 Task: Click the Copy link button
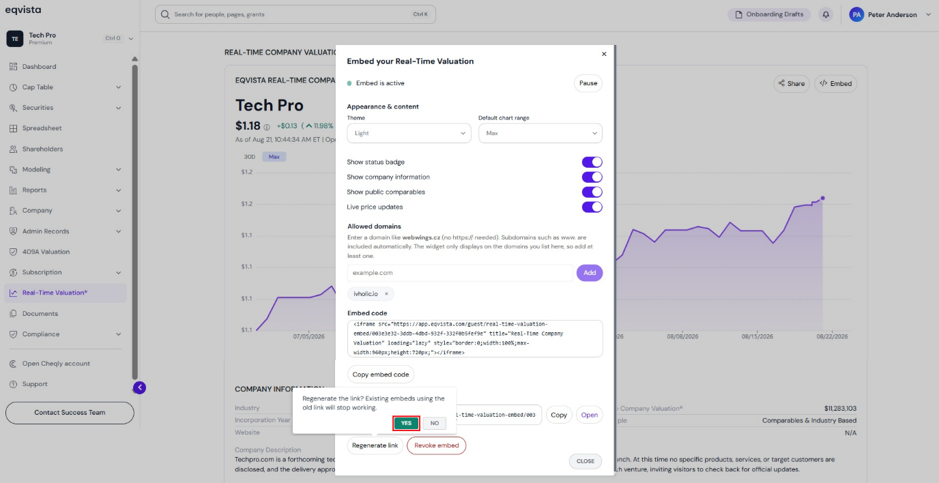point(559,415)
